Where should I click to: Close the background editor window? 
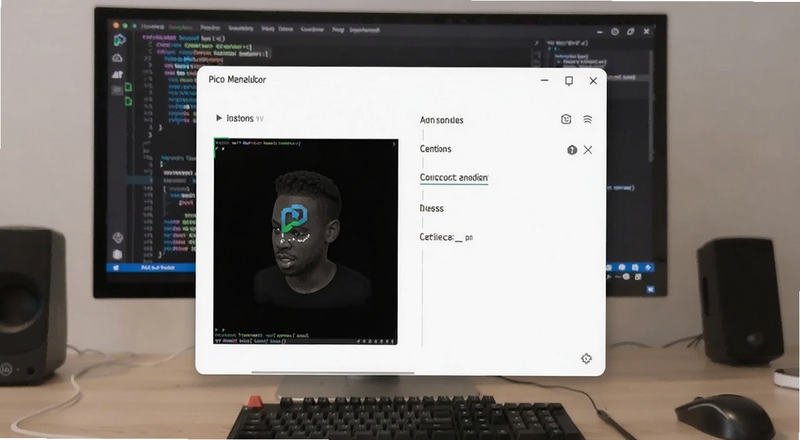tap(646, 32)
